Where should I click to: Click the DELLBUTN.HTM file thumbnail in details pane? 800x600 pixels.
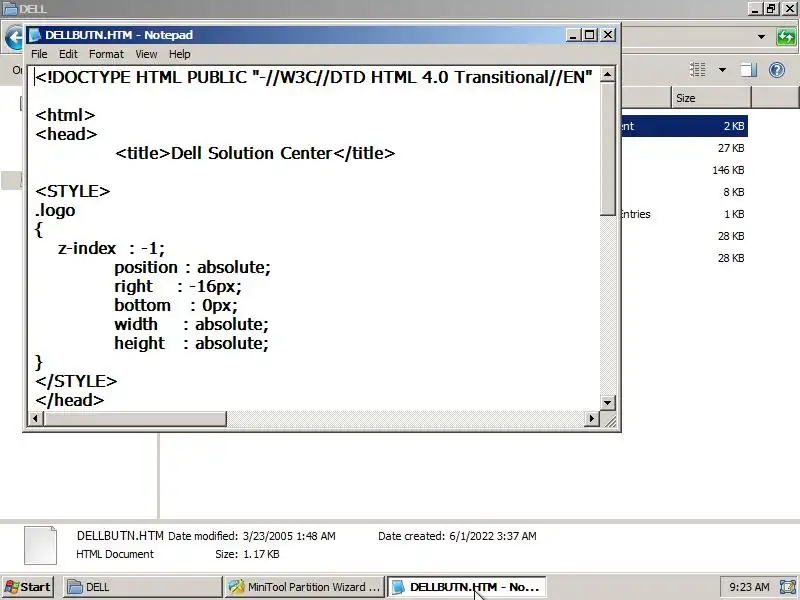tap(40, 545)
